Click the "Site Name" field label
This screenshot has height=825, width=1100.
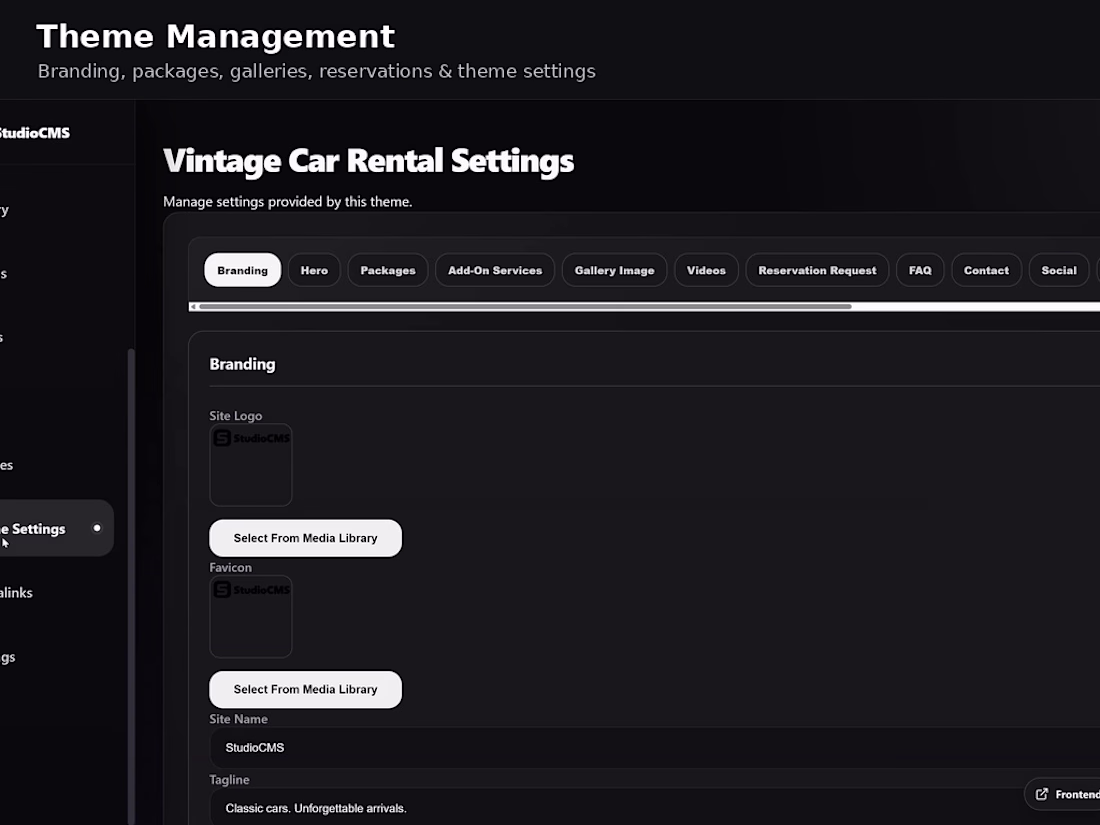[238, 719]
